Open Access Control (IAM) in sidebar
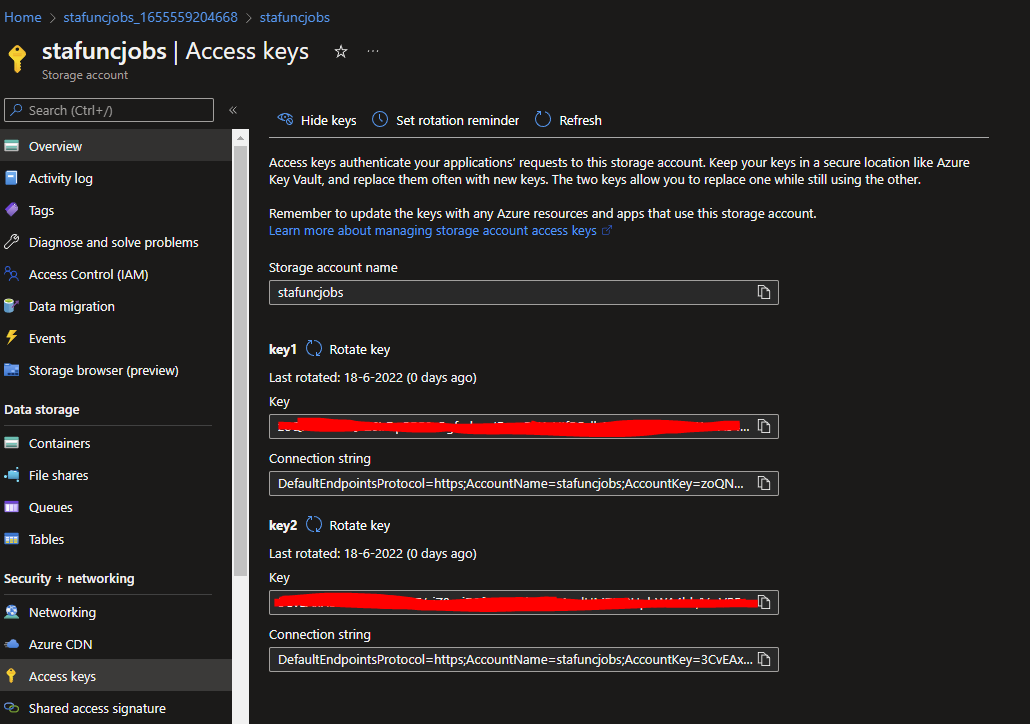This screenshot has height=724, width=1030. coord(88,274)
